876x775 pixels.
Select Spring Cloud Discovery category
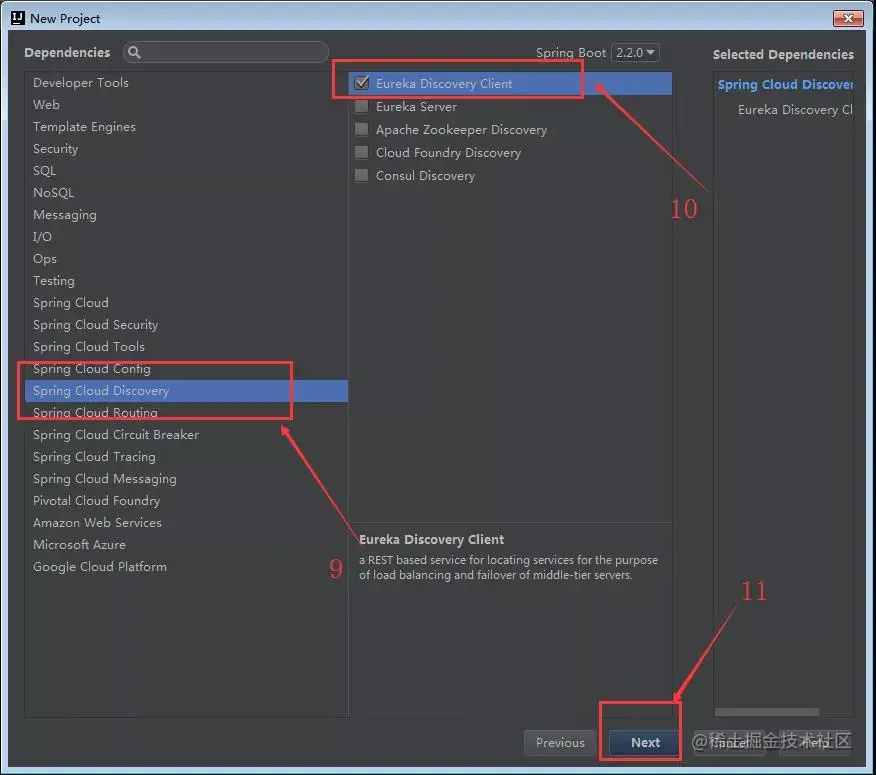(x=186, y=391)
